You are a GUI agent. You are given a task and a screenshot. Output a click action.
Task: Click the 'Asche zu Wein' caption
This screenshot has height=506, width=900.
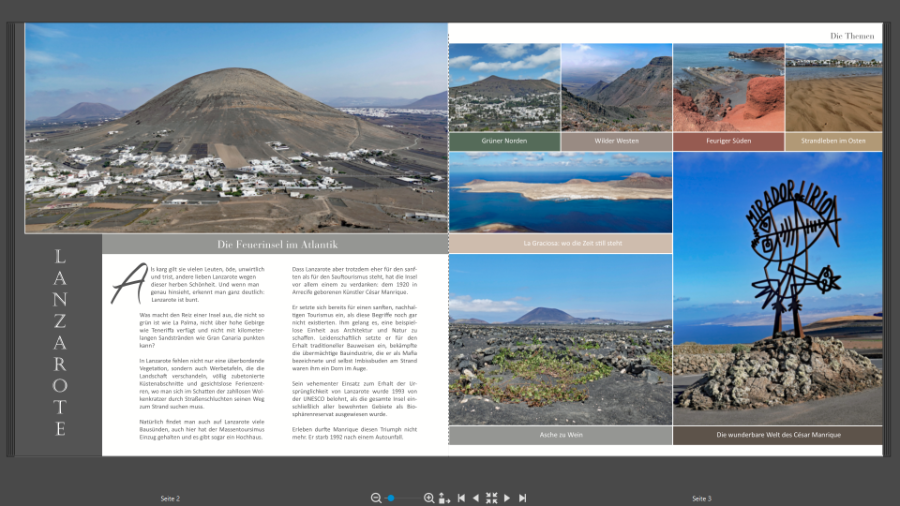560,435
